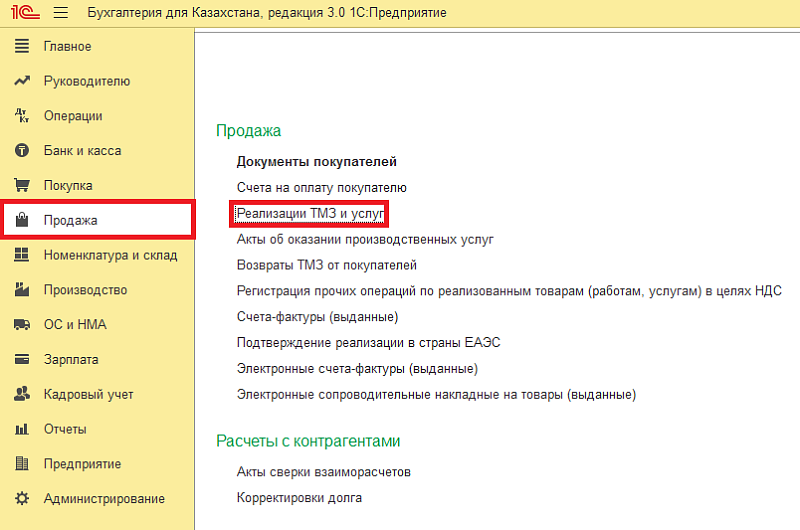Click the Руководителю chart icon
Screen dimensions: 800x530
coord(22,81)
